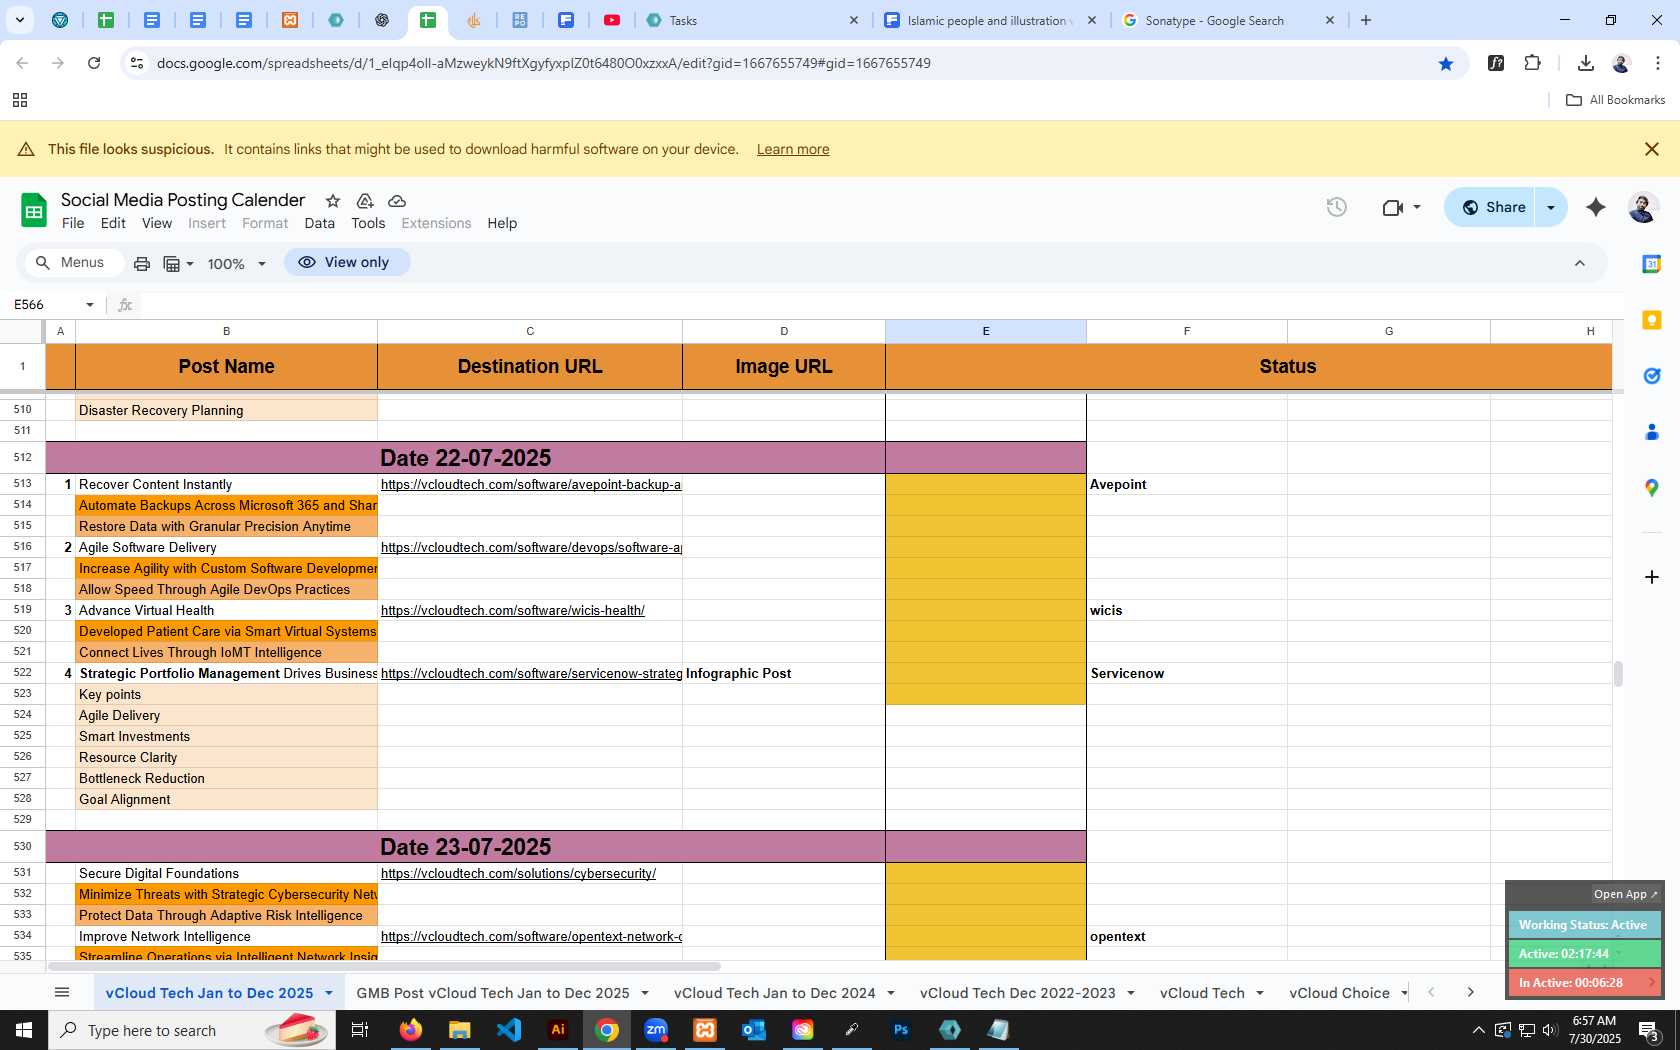Screen dimensions: 1680x1050
Task: Open Gemini sparkle assistant icon
Action: coord(1596,207)
